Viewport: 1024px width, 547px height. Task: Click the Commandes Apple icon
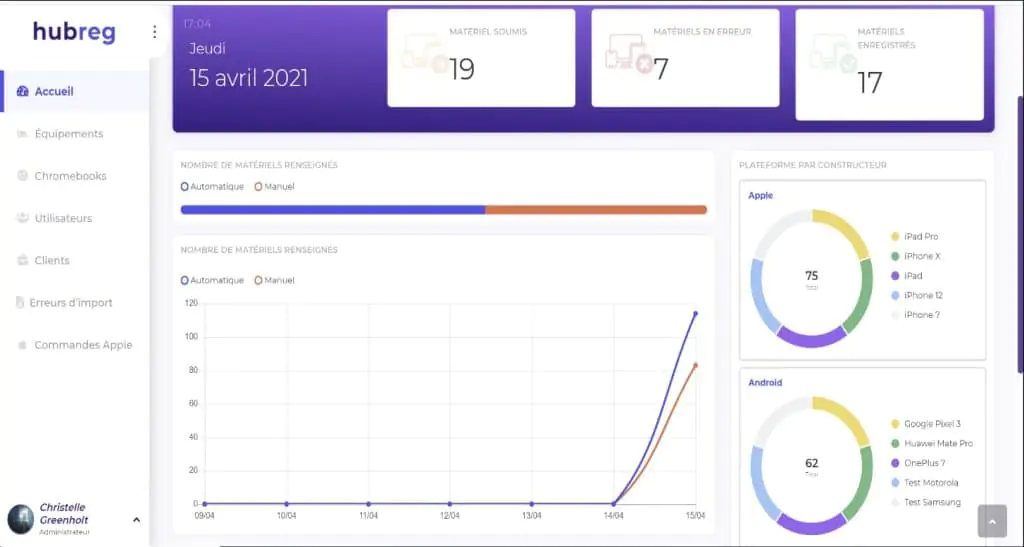[x=22, y=345]
